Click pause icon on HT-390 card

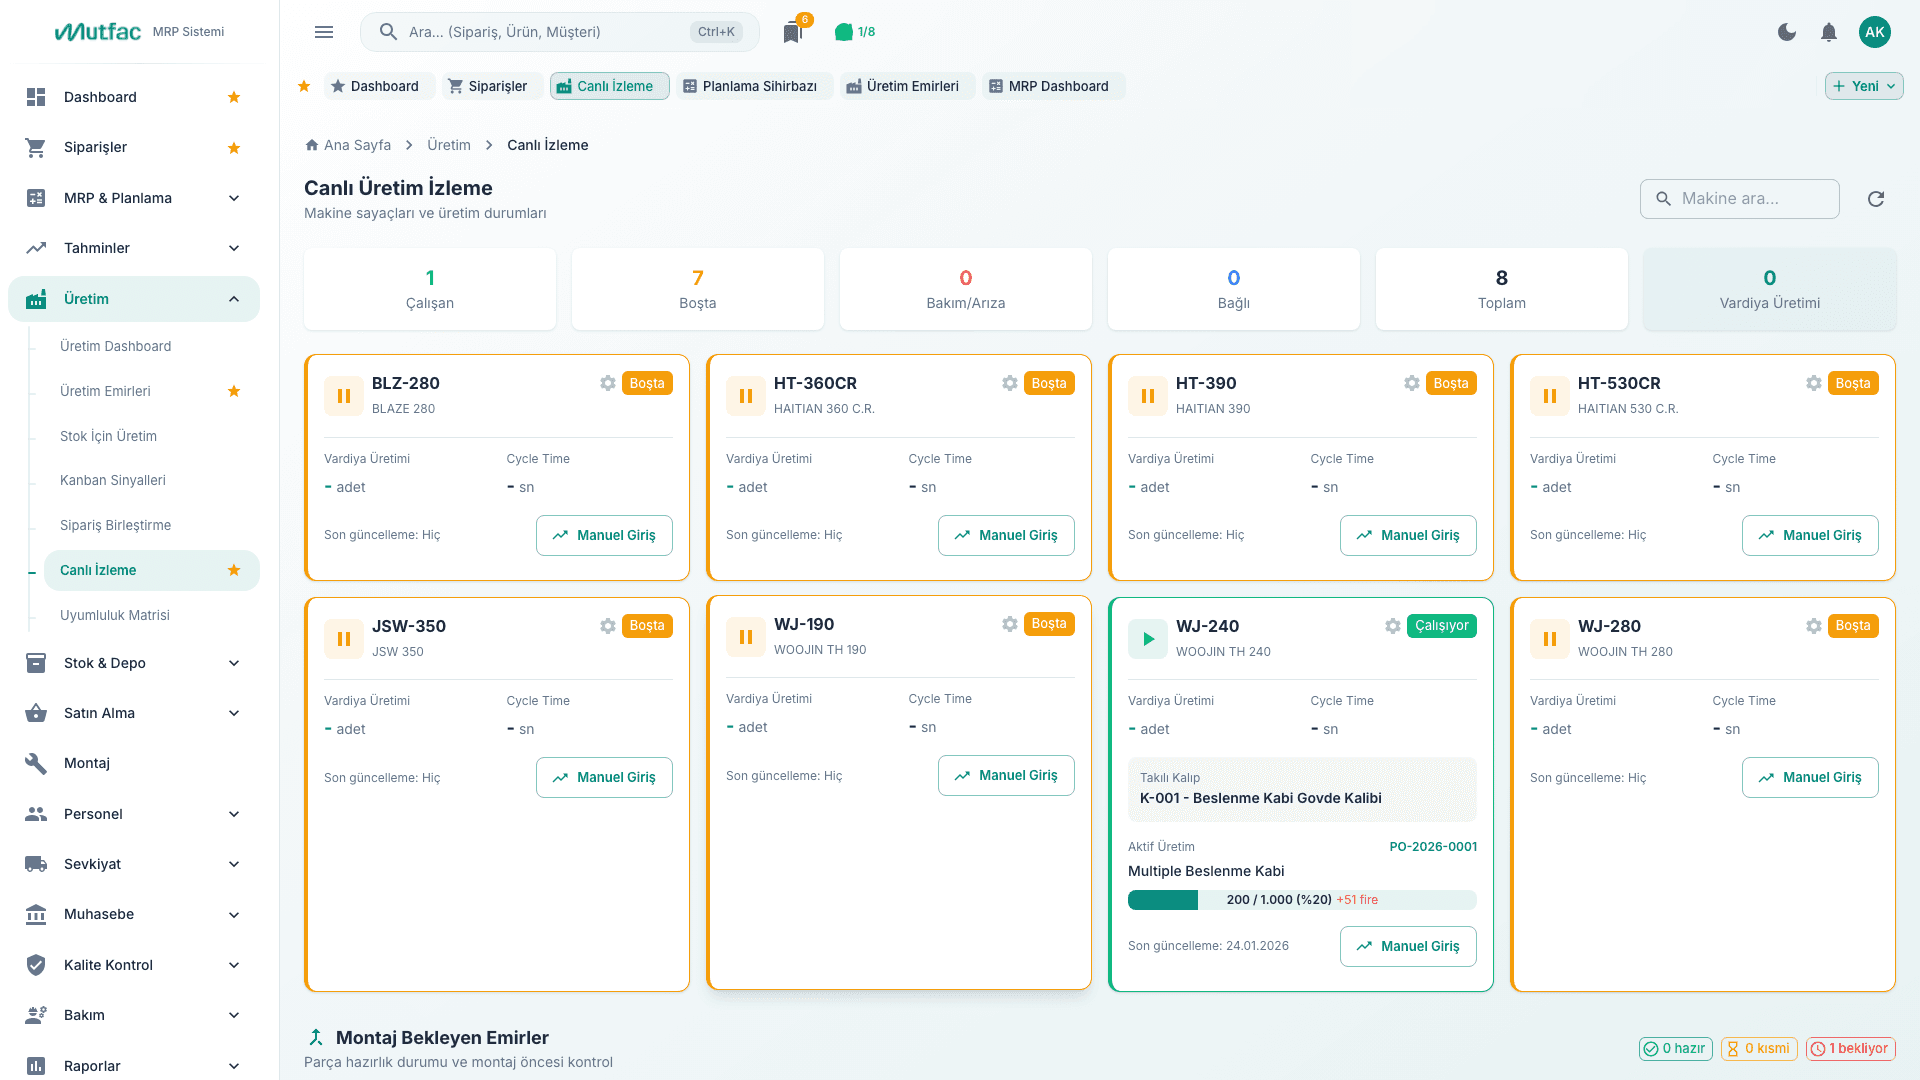[1148, 396]
